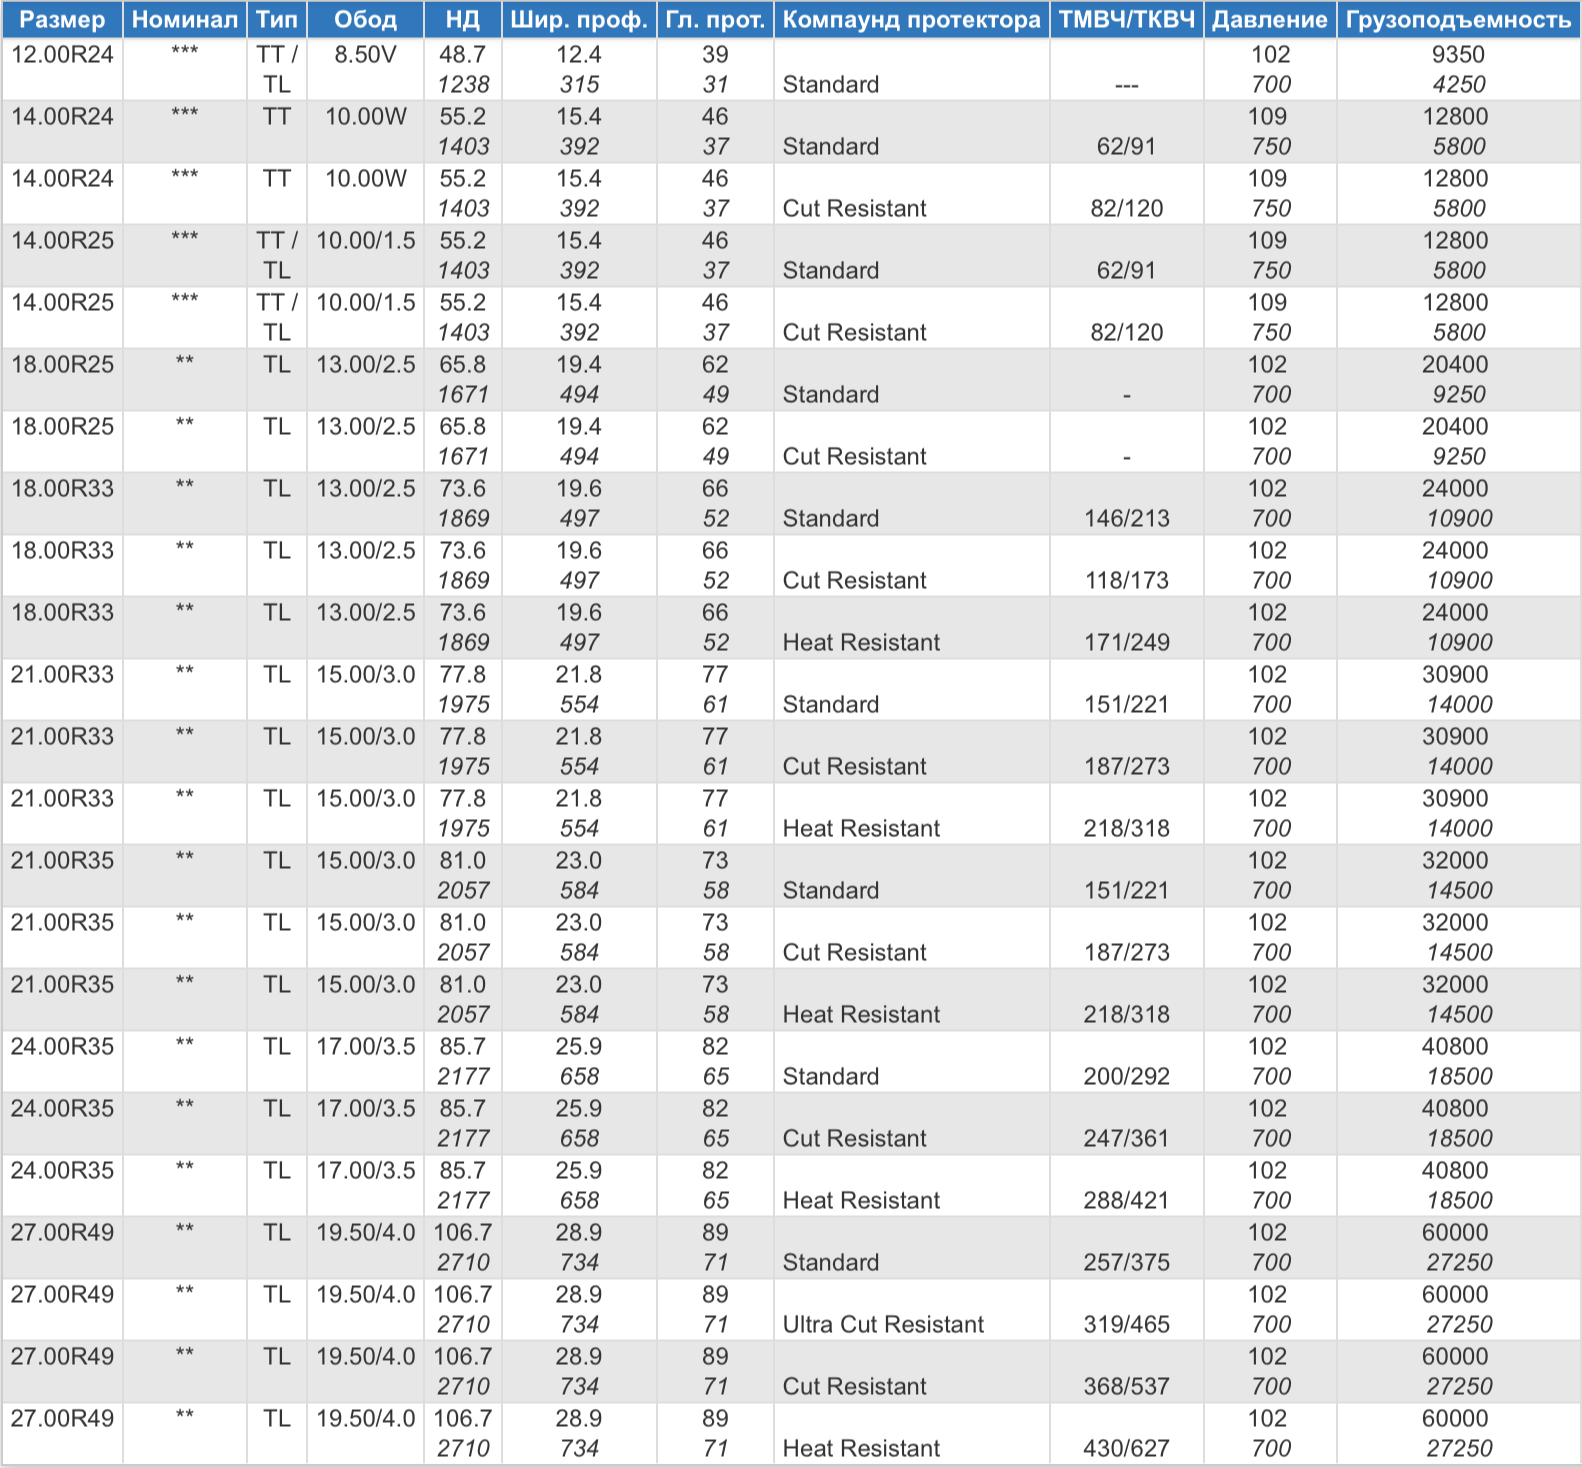Select the 12.00R24 size cell
This screenshot has height=1468, width=1582.
(62, 55)
